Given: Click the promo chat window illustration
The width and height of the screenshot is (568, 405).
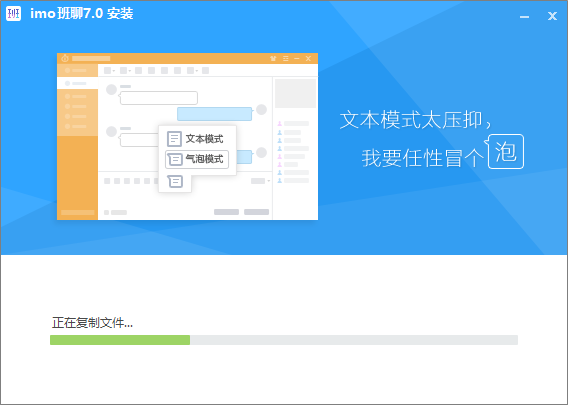Looking at the screenshot, I should pyautogui.click(x=187, y=136).
